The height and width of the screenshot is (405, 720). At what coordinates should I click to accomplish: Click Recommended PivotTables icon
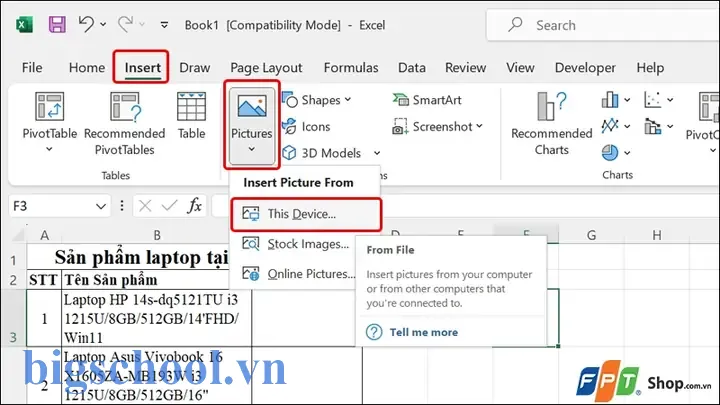pos(124,107)
